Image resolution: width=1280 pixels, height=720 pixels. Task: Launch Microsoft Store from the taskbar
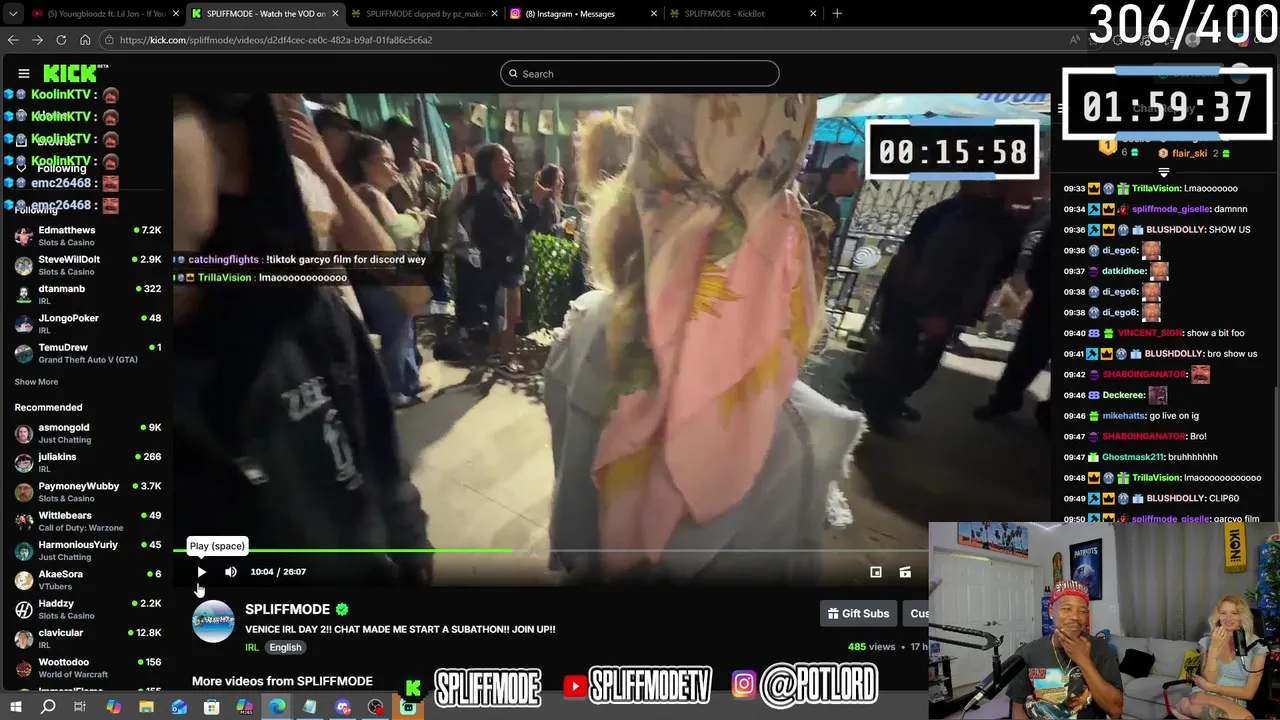[212, 707]
